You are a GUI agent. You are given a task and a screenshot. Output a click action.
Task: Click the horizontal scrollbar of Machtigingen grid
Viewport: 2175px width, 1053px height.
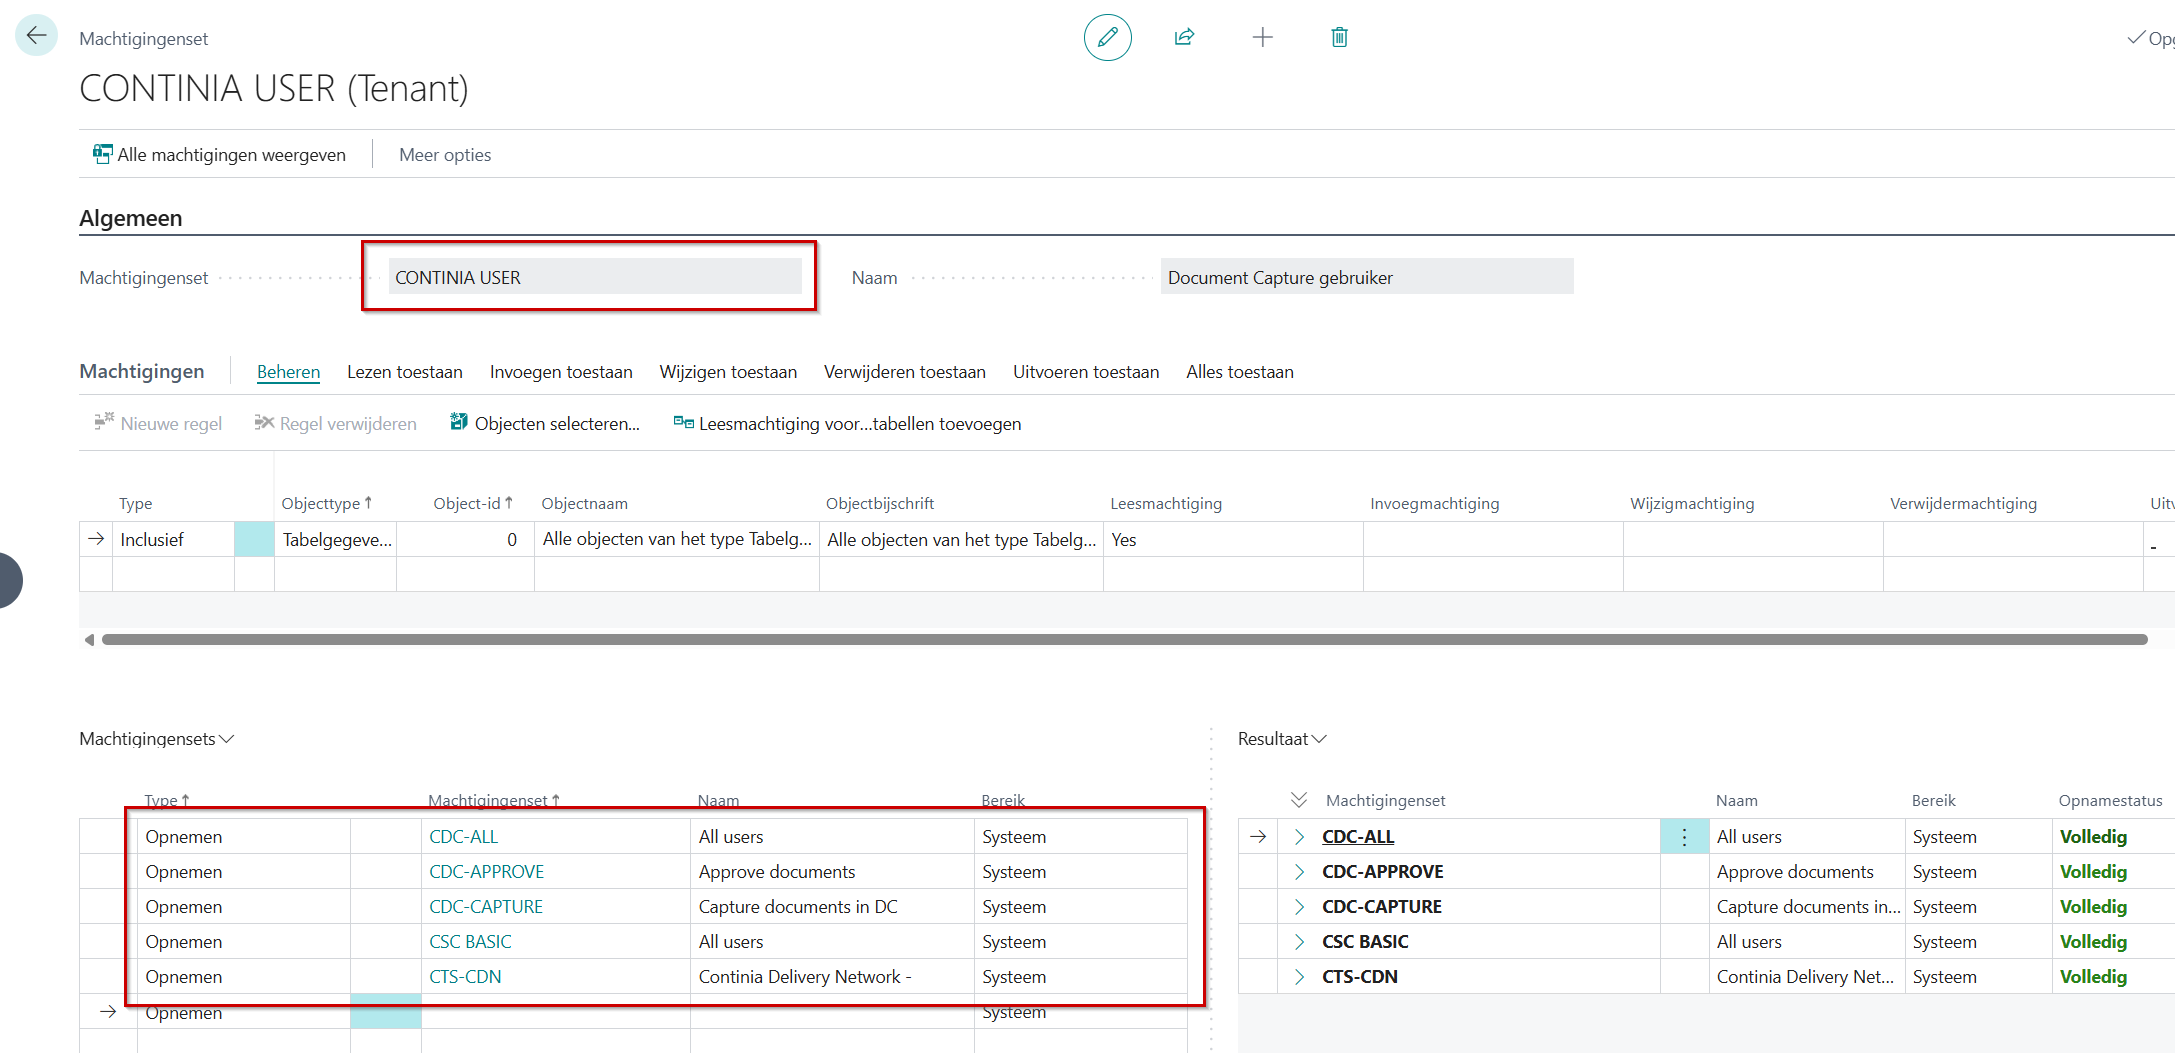pyautogui.click(x=1124, y=640)
